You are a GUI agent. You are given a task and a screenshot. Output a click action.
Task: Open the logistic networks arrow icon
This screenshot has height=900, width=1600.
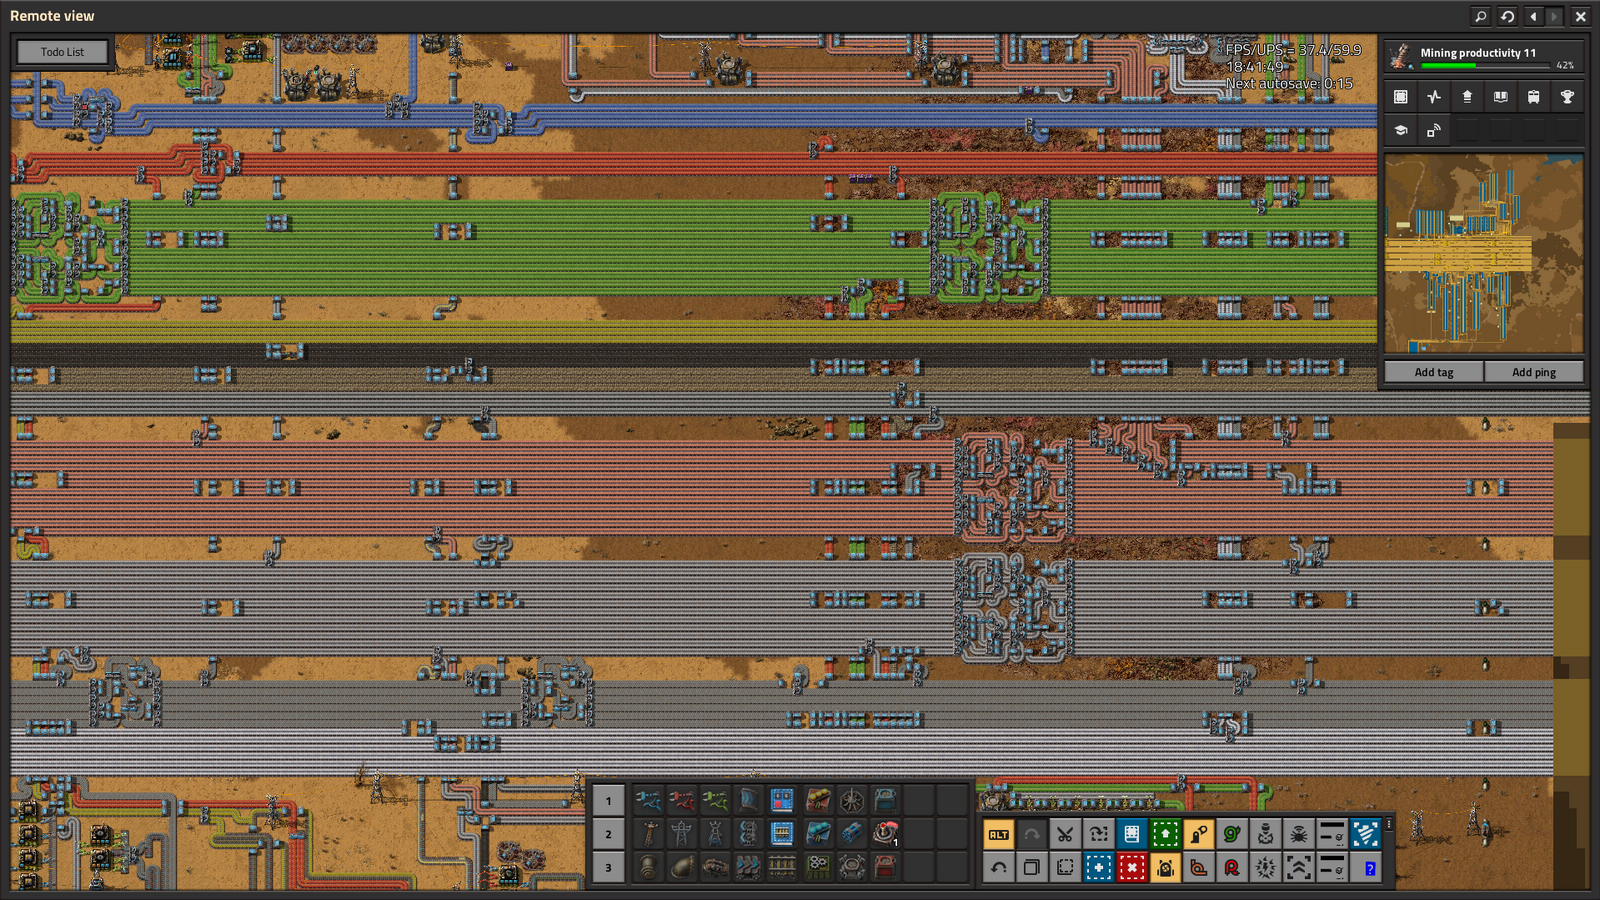point(1467,97)
